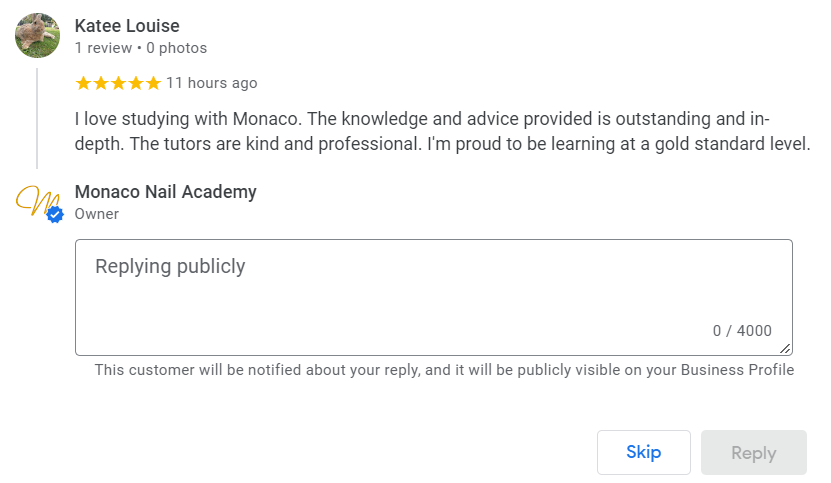Click the third gold rating star
Screen dimensions: 831x483
[x=117, y=83]
